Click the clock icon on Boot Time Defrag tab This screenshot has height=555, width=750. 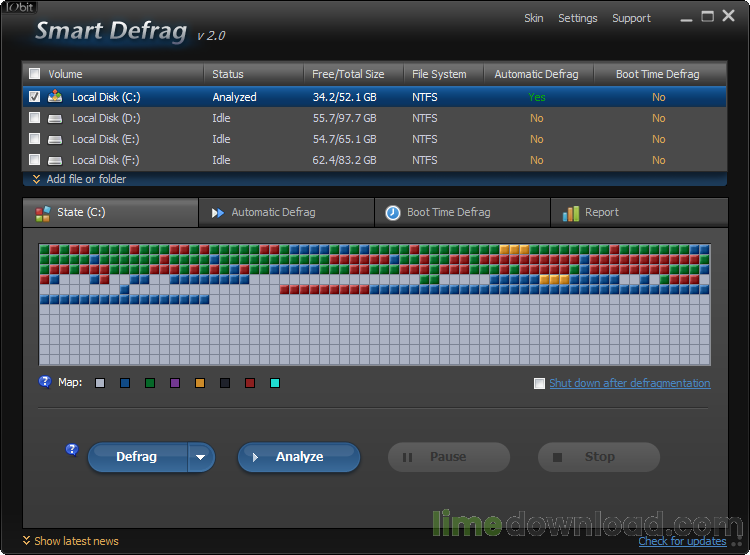pos(393,213)
